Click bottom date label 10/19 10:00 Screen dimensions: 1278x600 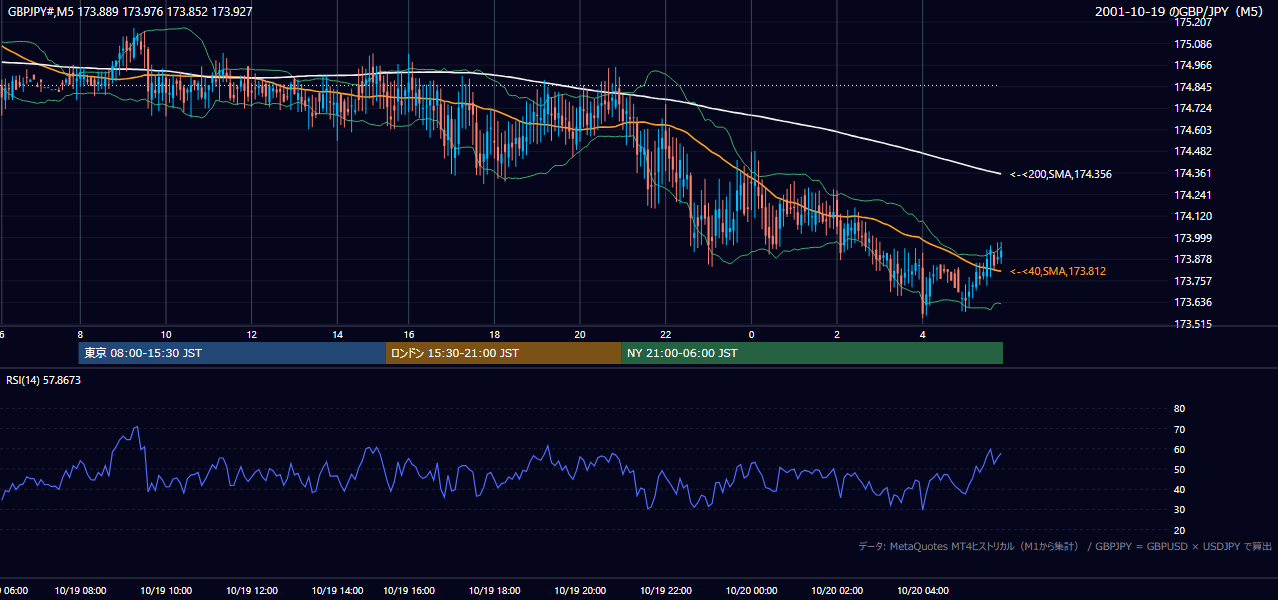click(x=167, y=590)
